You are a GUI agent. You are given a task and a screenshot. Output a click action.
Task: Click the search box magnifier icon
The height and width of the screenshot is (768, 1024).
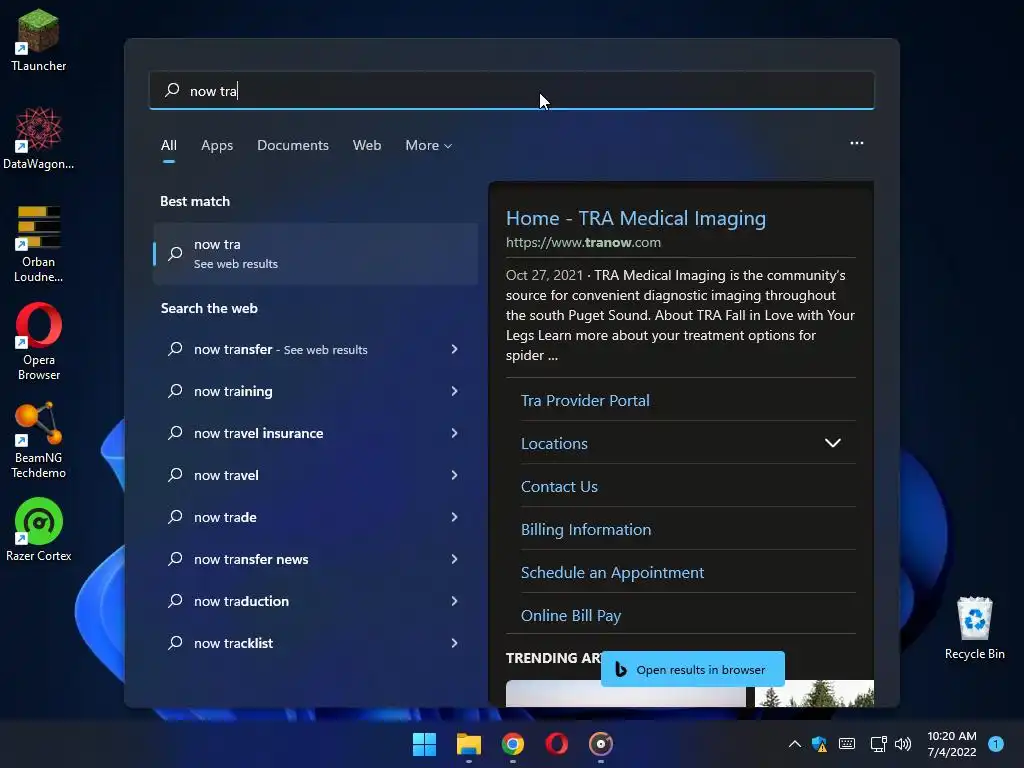tap(172, 90)
